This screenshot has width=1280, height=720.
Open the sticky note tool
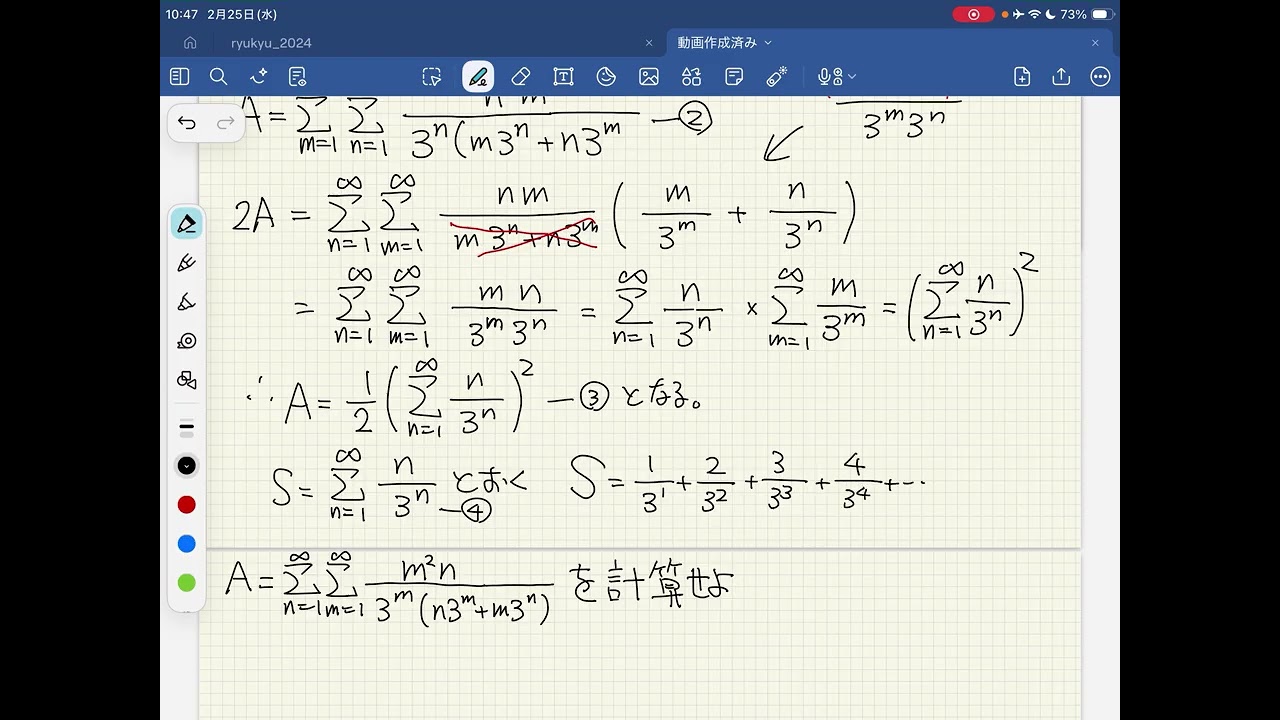coord(734,77)
